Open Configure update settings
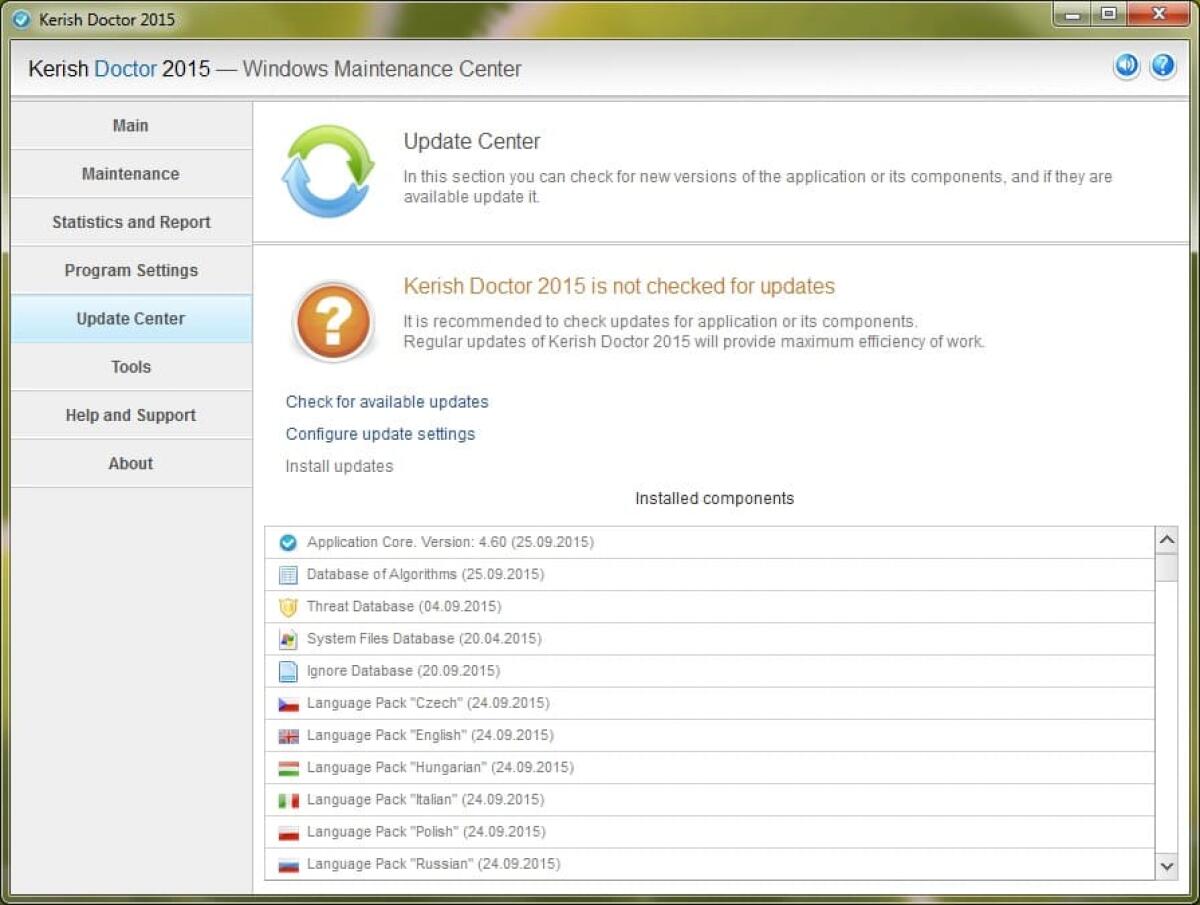The image size is (1200, 905). click(x=380, y=434)
